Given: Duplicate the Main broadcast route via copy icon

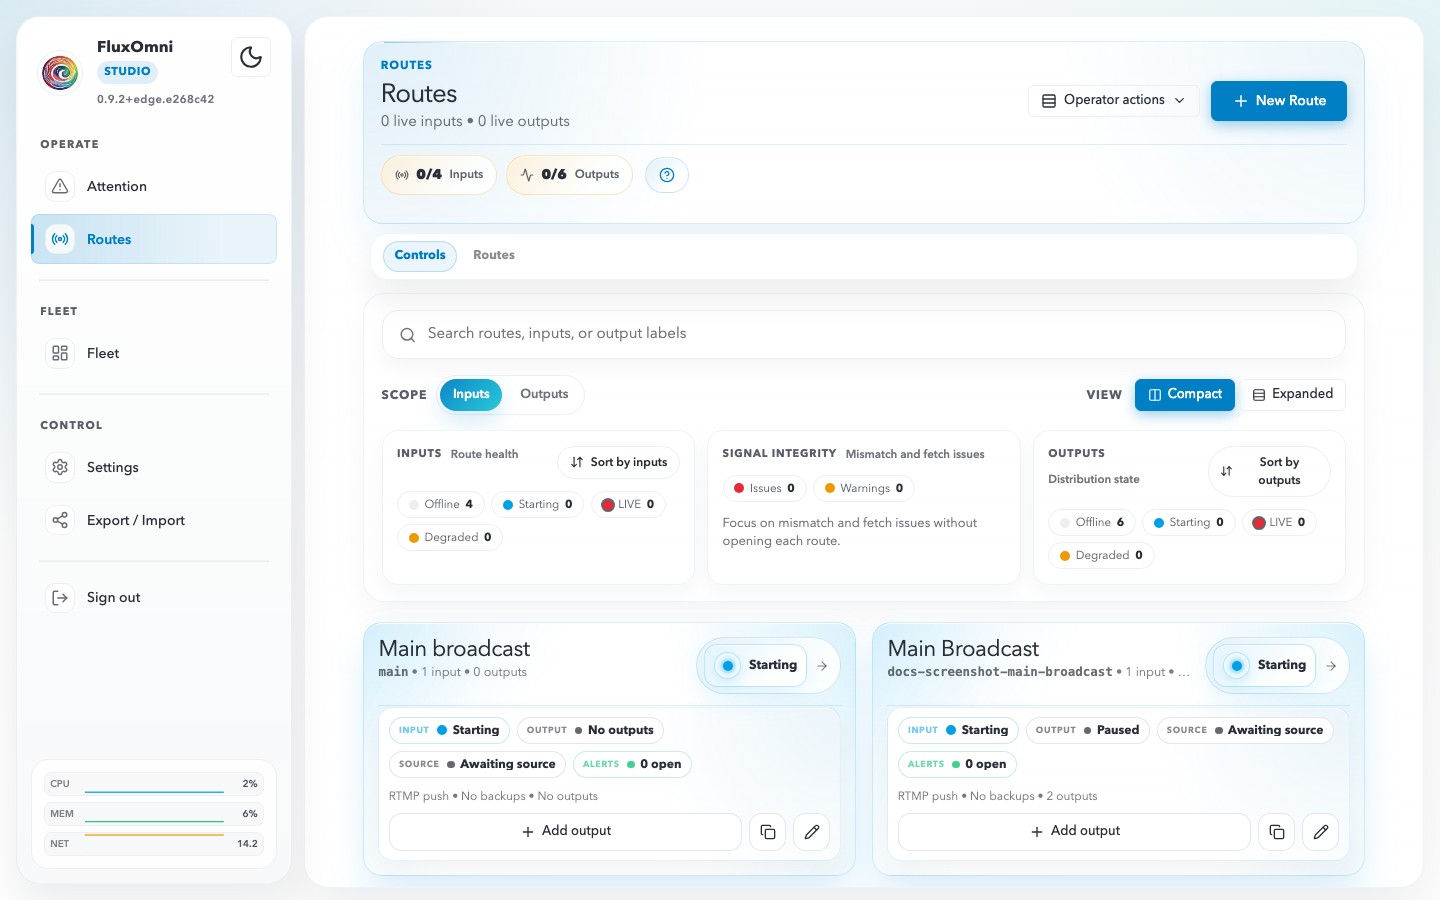Looking at the screenshot, I should point(767,831).
